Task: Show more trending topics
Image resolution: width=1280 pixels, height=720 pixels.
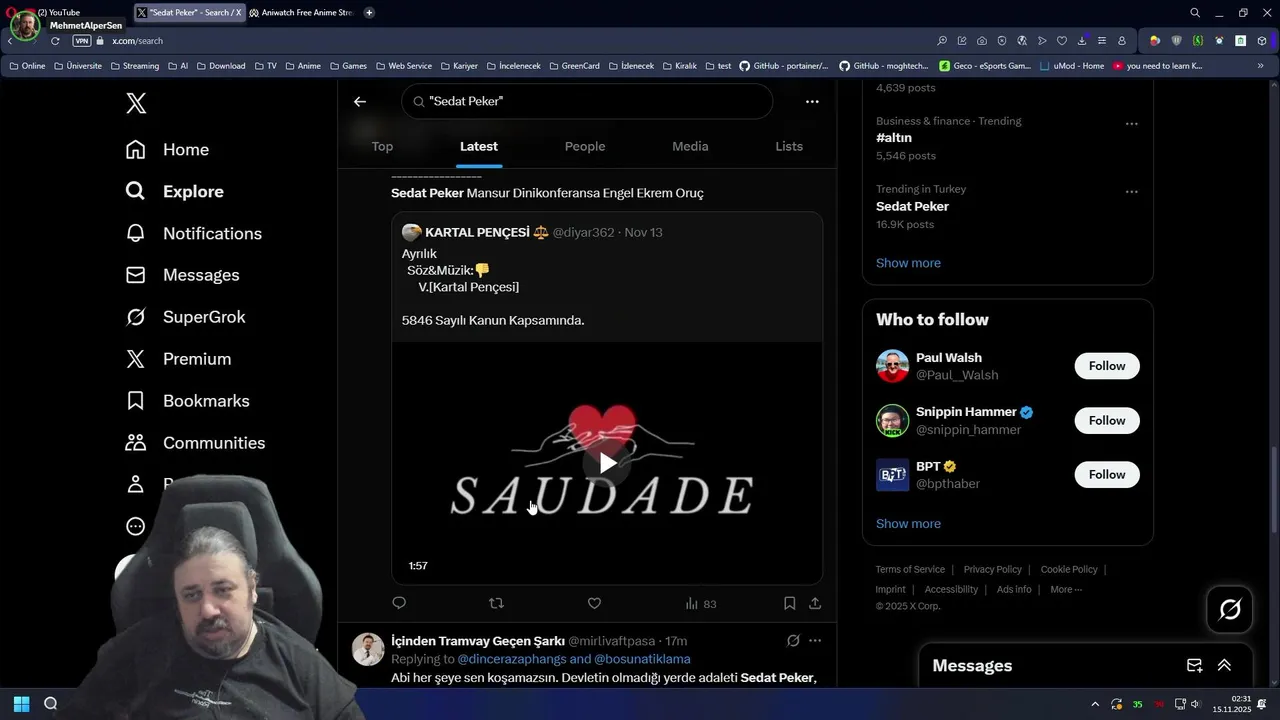Action: coord(908,263)
